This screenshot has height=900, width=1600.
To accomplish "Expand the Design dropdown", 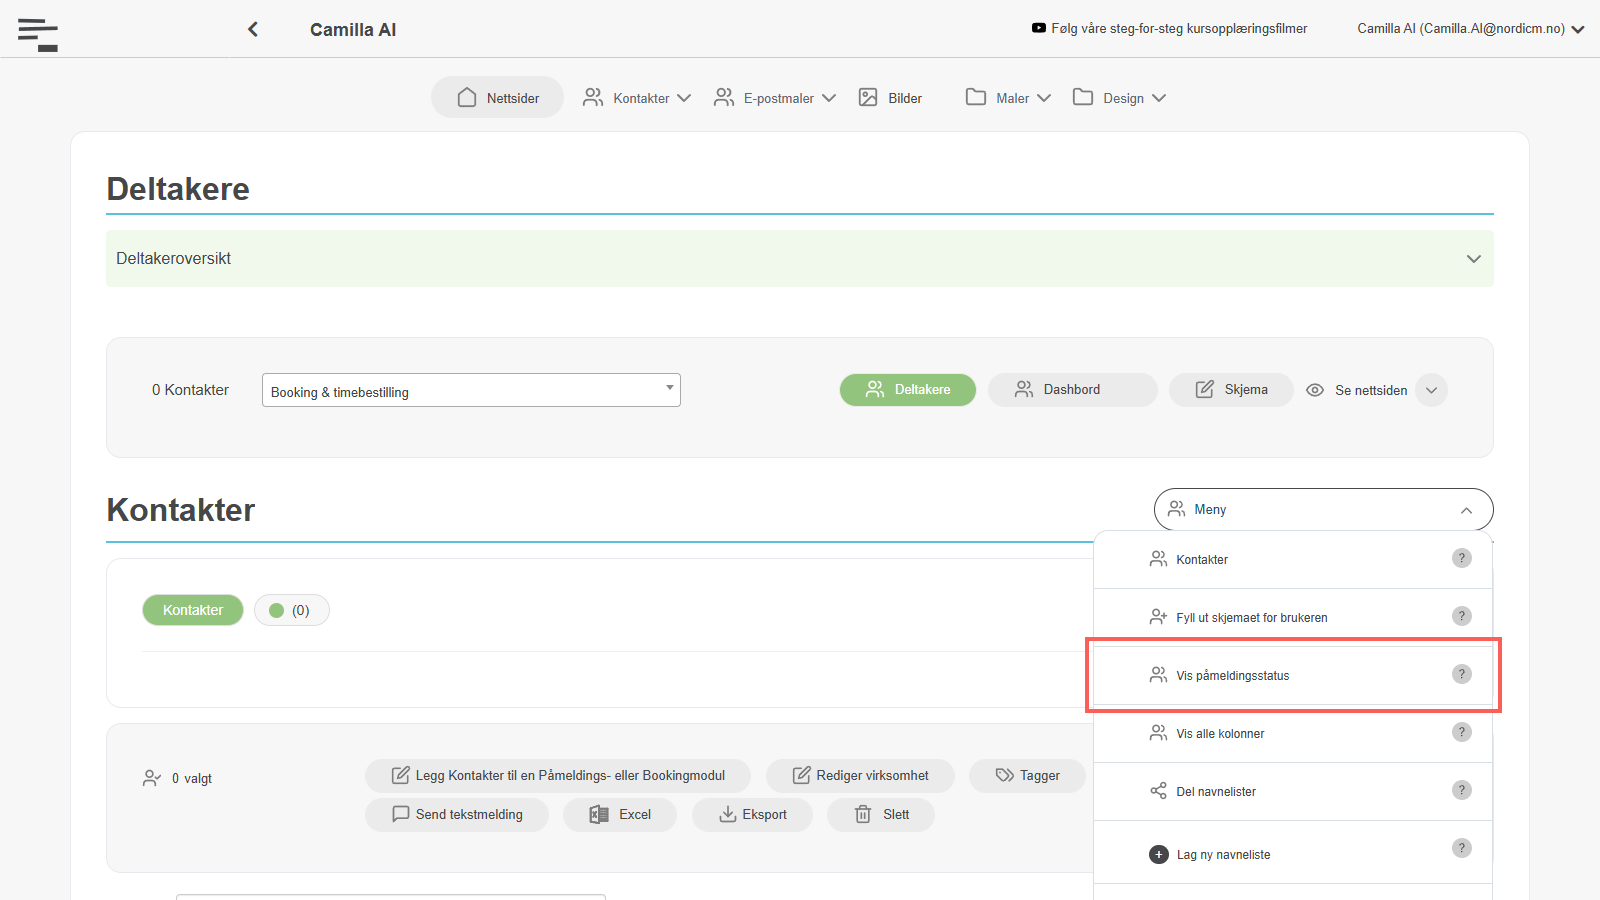I will [1119, 98].
